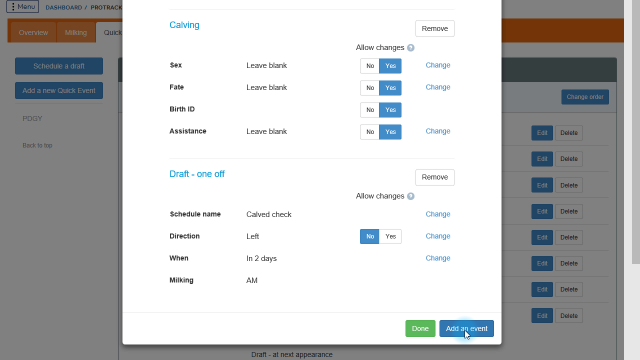Open the Menu button at top left

point(22,7)
